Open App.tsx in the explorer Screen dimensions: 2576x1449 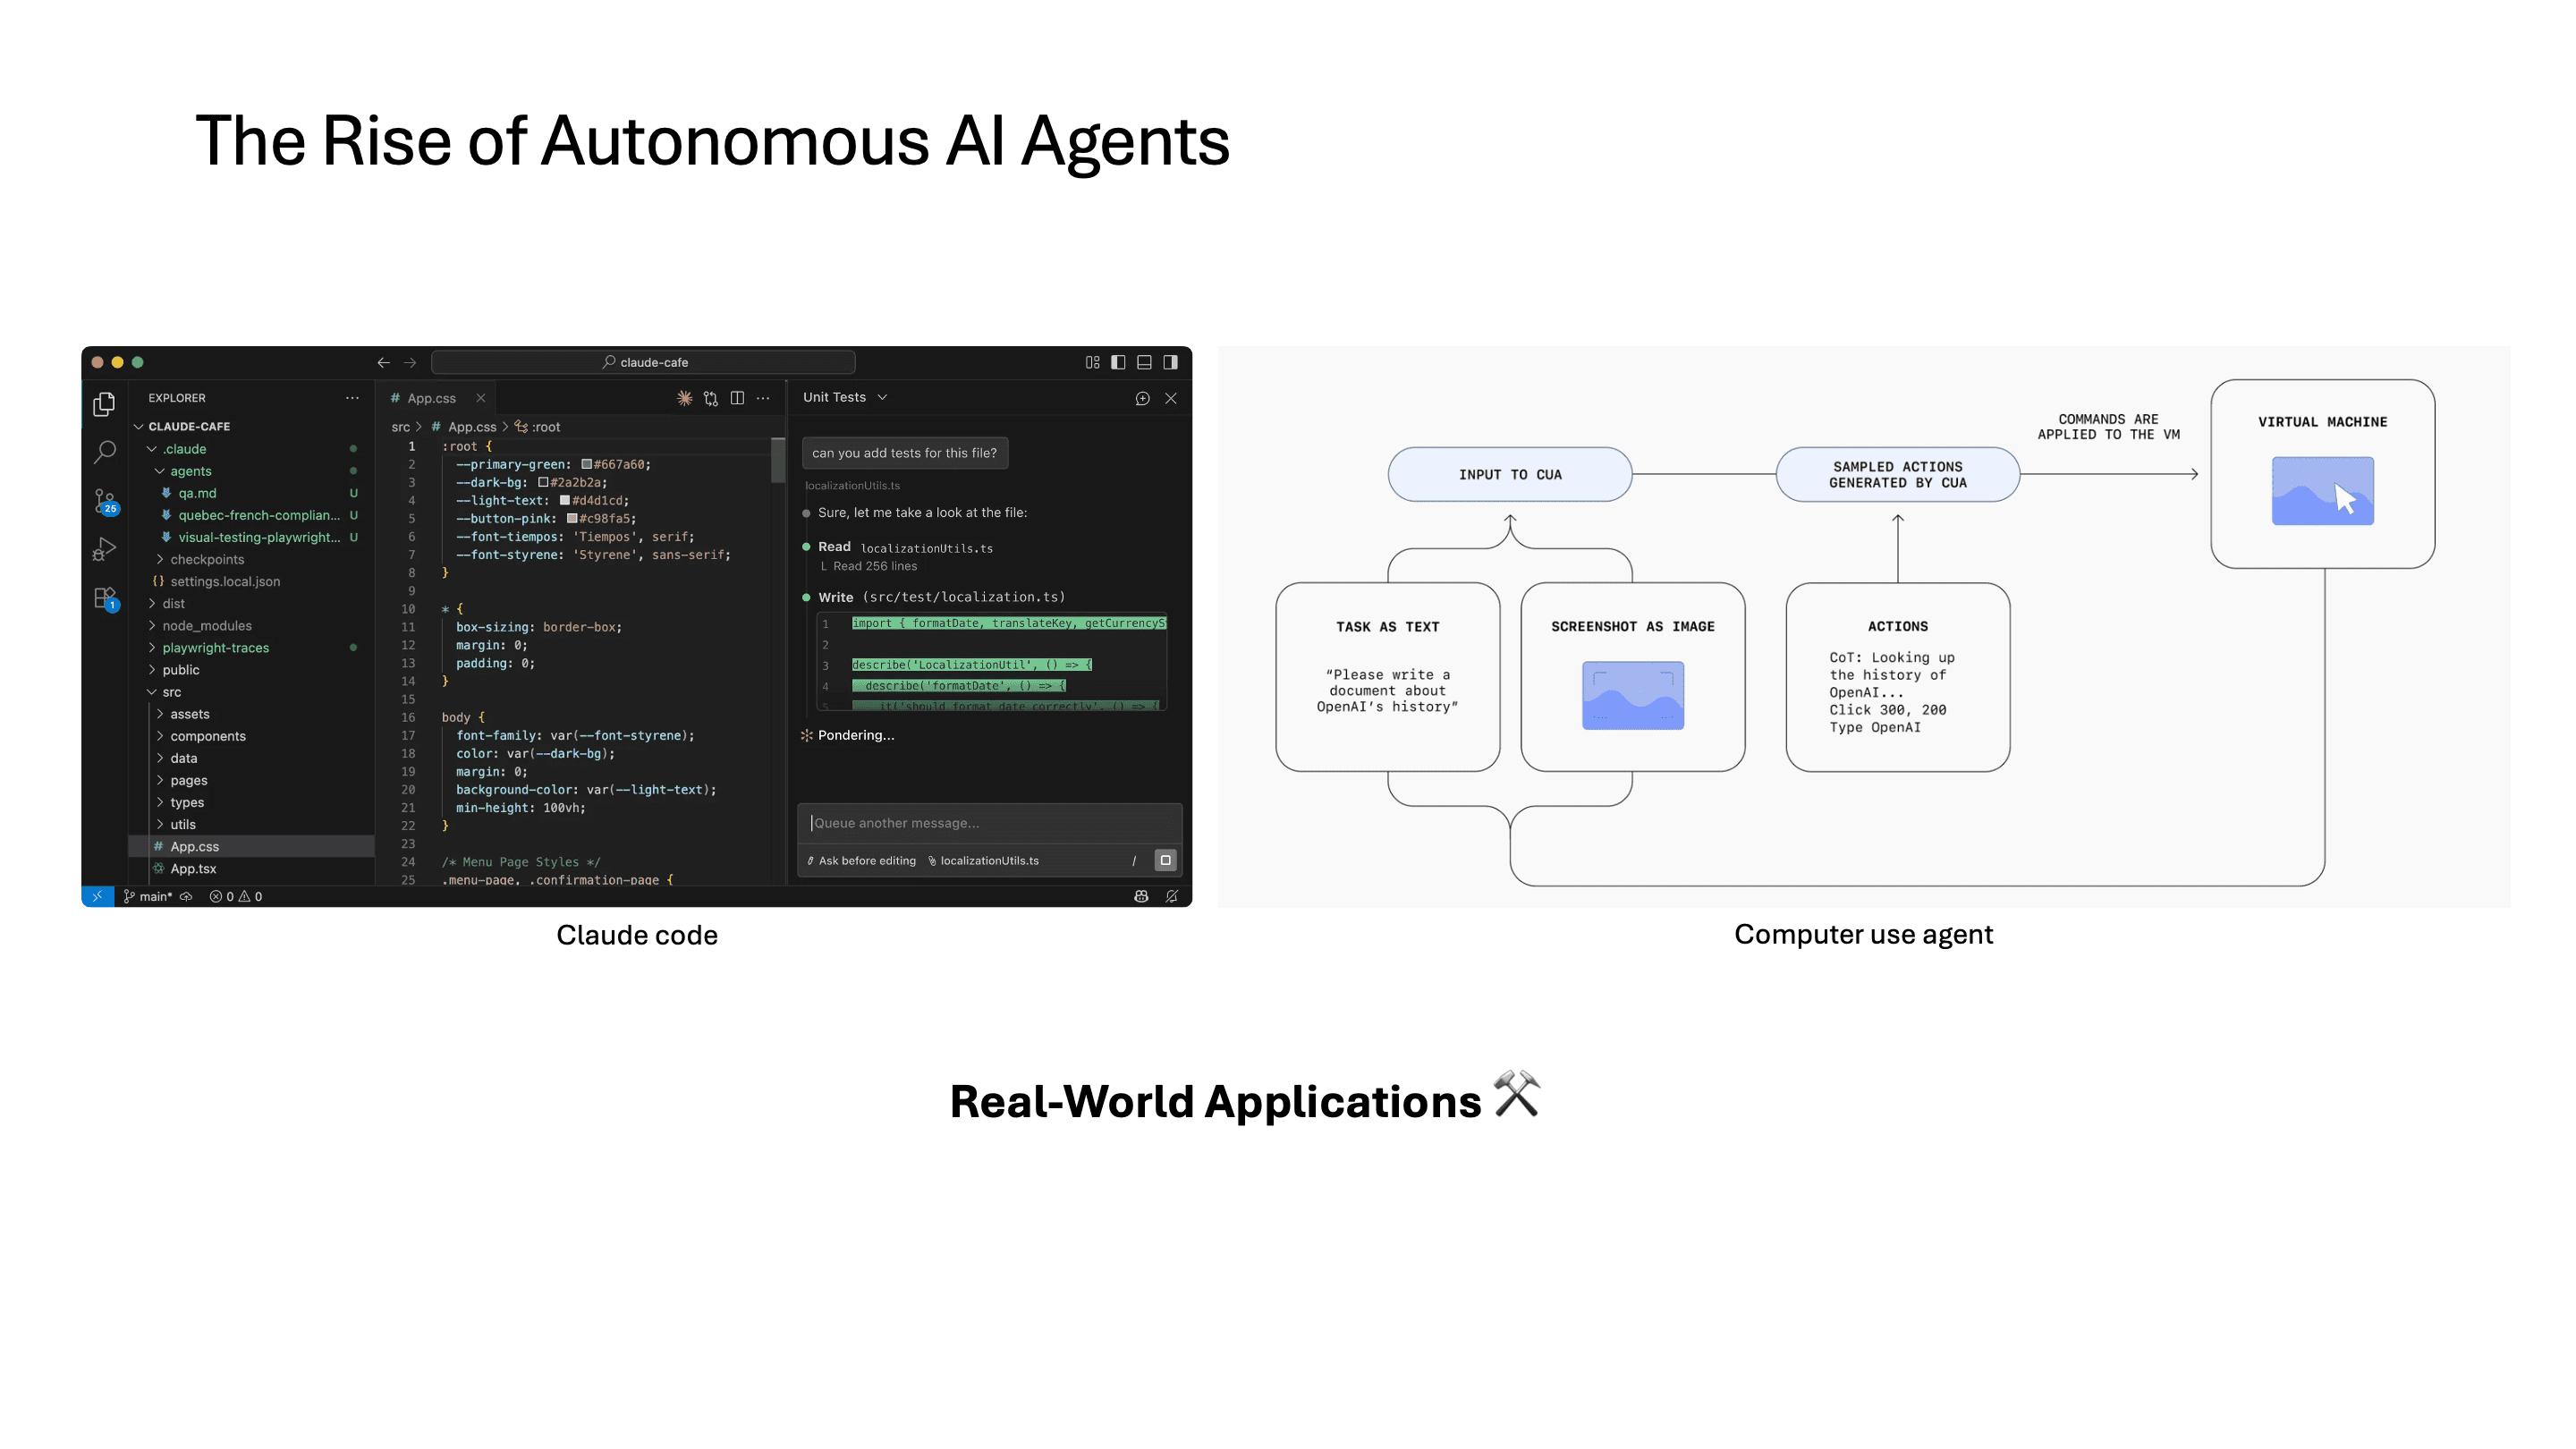193,868
